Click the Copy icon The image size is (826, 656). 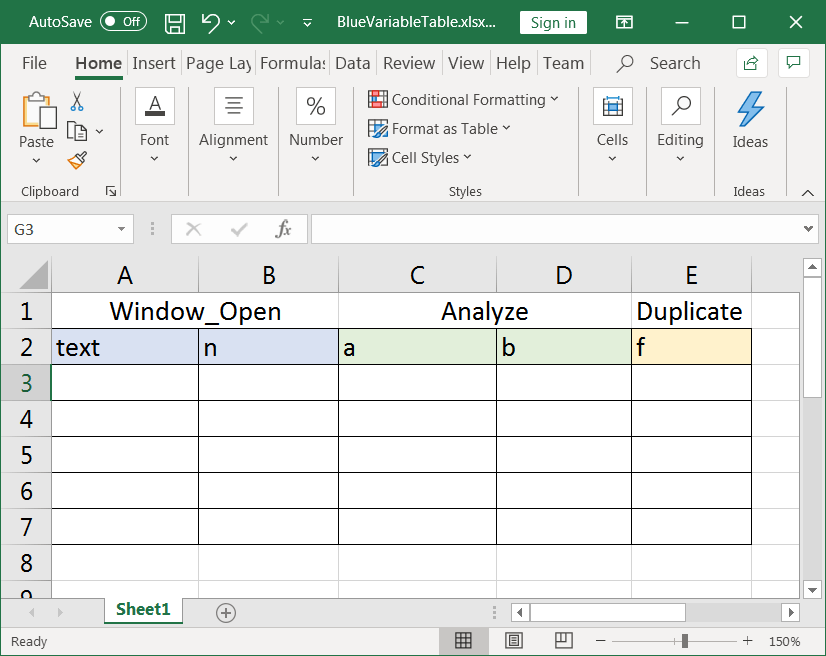point(77,131)
